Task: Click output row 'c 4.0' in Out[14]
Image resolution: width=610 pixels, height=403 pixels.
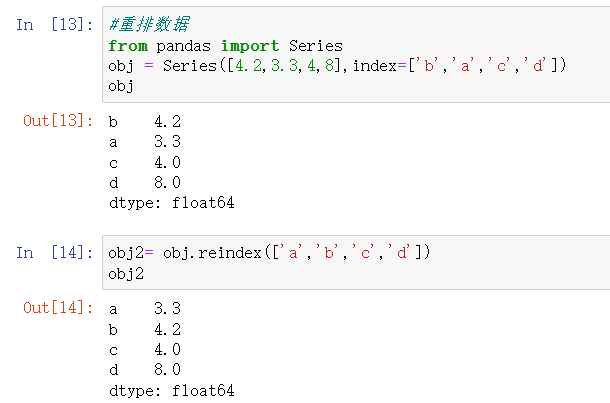Action: pyautogui.click(x=145, y=350)
